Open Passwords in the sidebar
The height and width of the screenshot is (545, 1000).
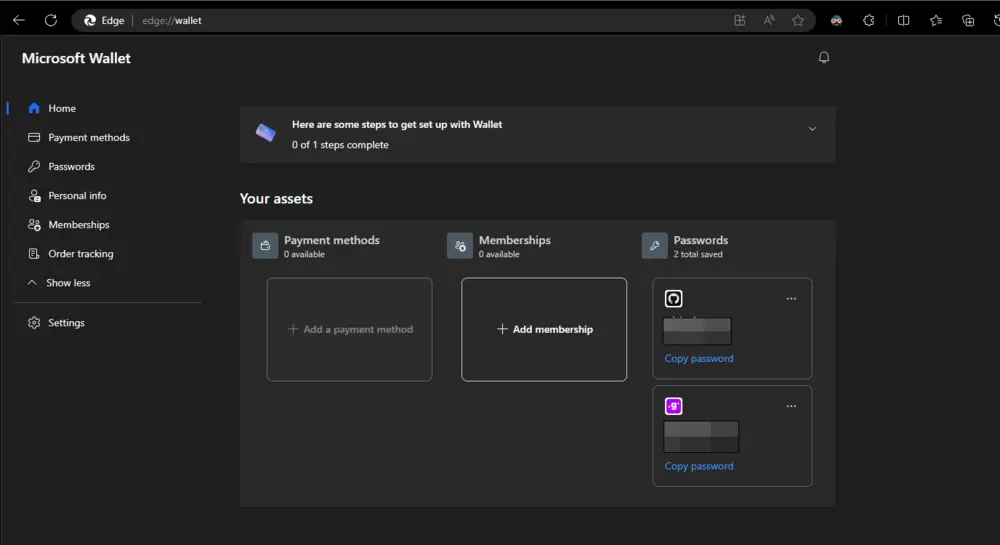tap(71, 166)
